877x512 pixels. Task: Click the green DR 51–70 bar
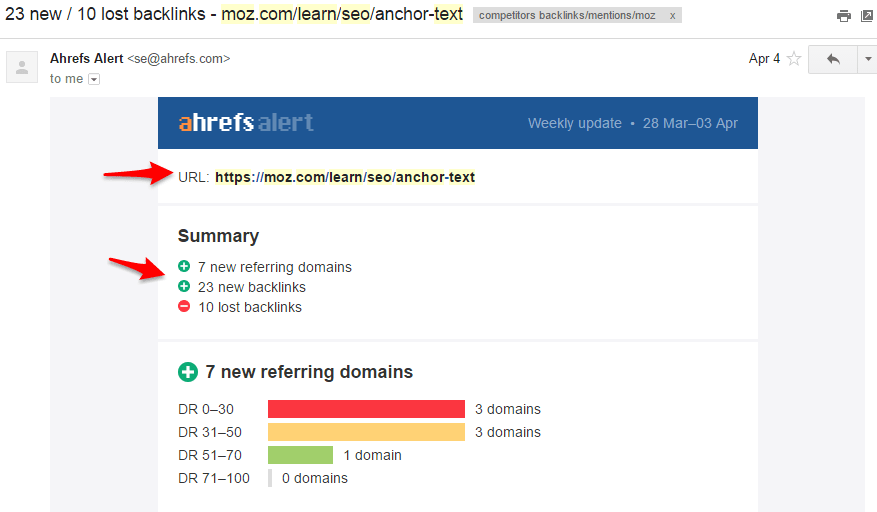click(x=300, y=455)
